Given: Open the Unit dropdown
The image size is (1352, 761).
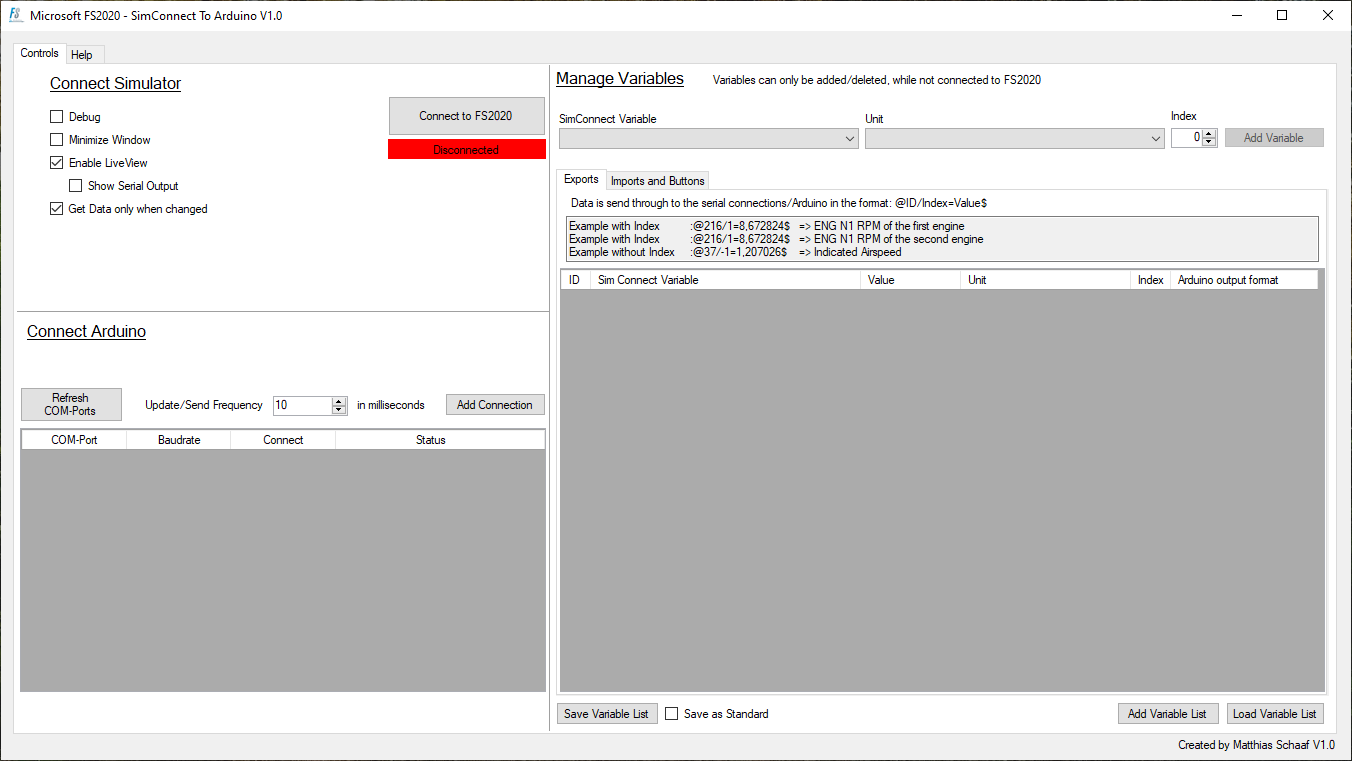Looking at the screenshot, I should pyautogui.click(x=1014, y=139).
